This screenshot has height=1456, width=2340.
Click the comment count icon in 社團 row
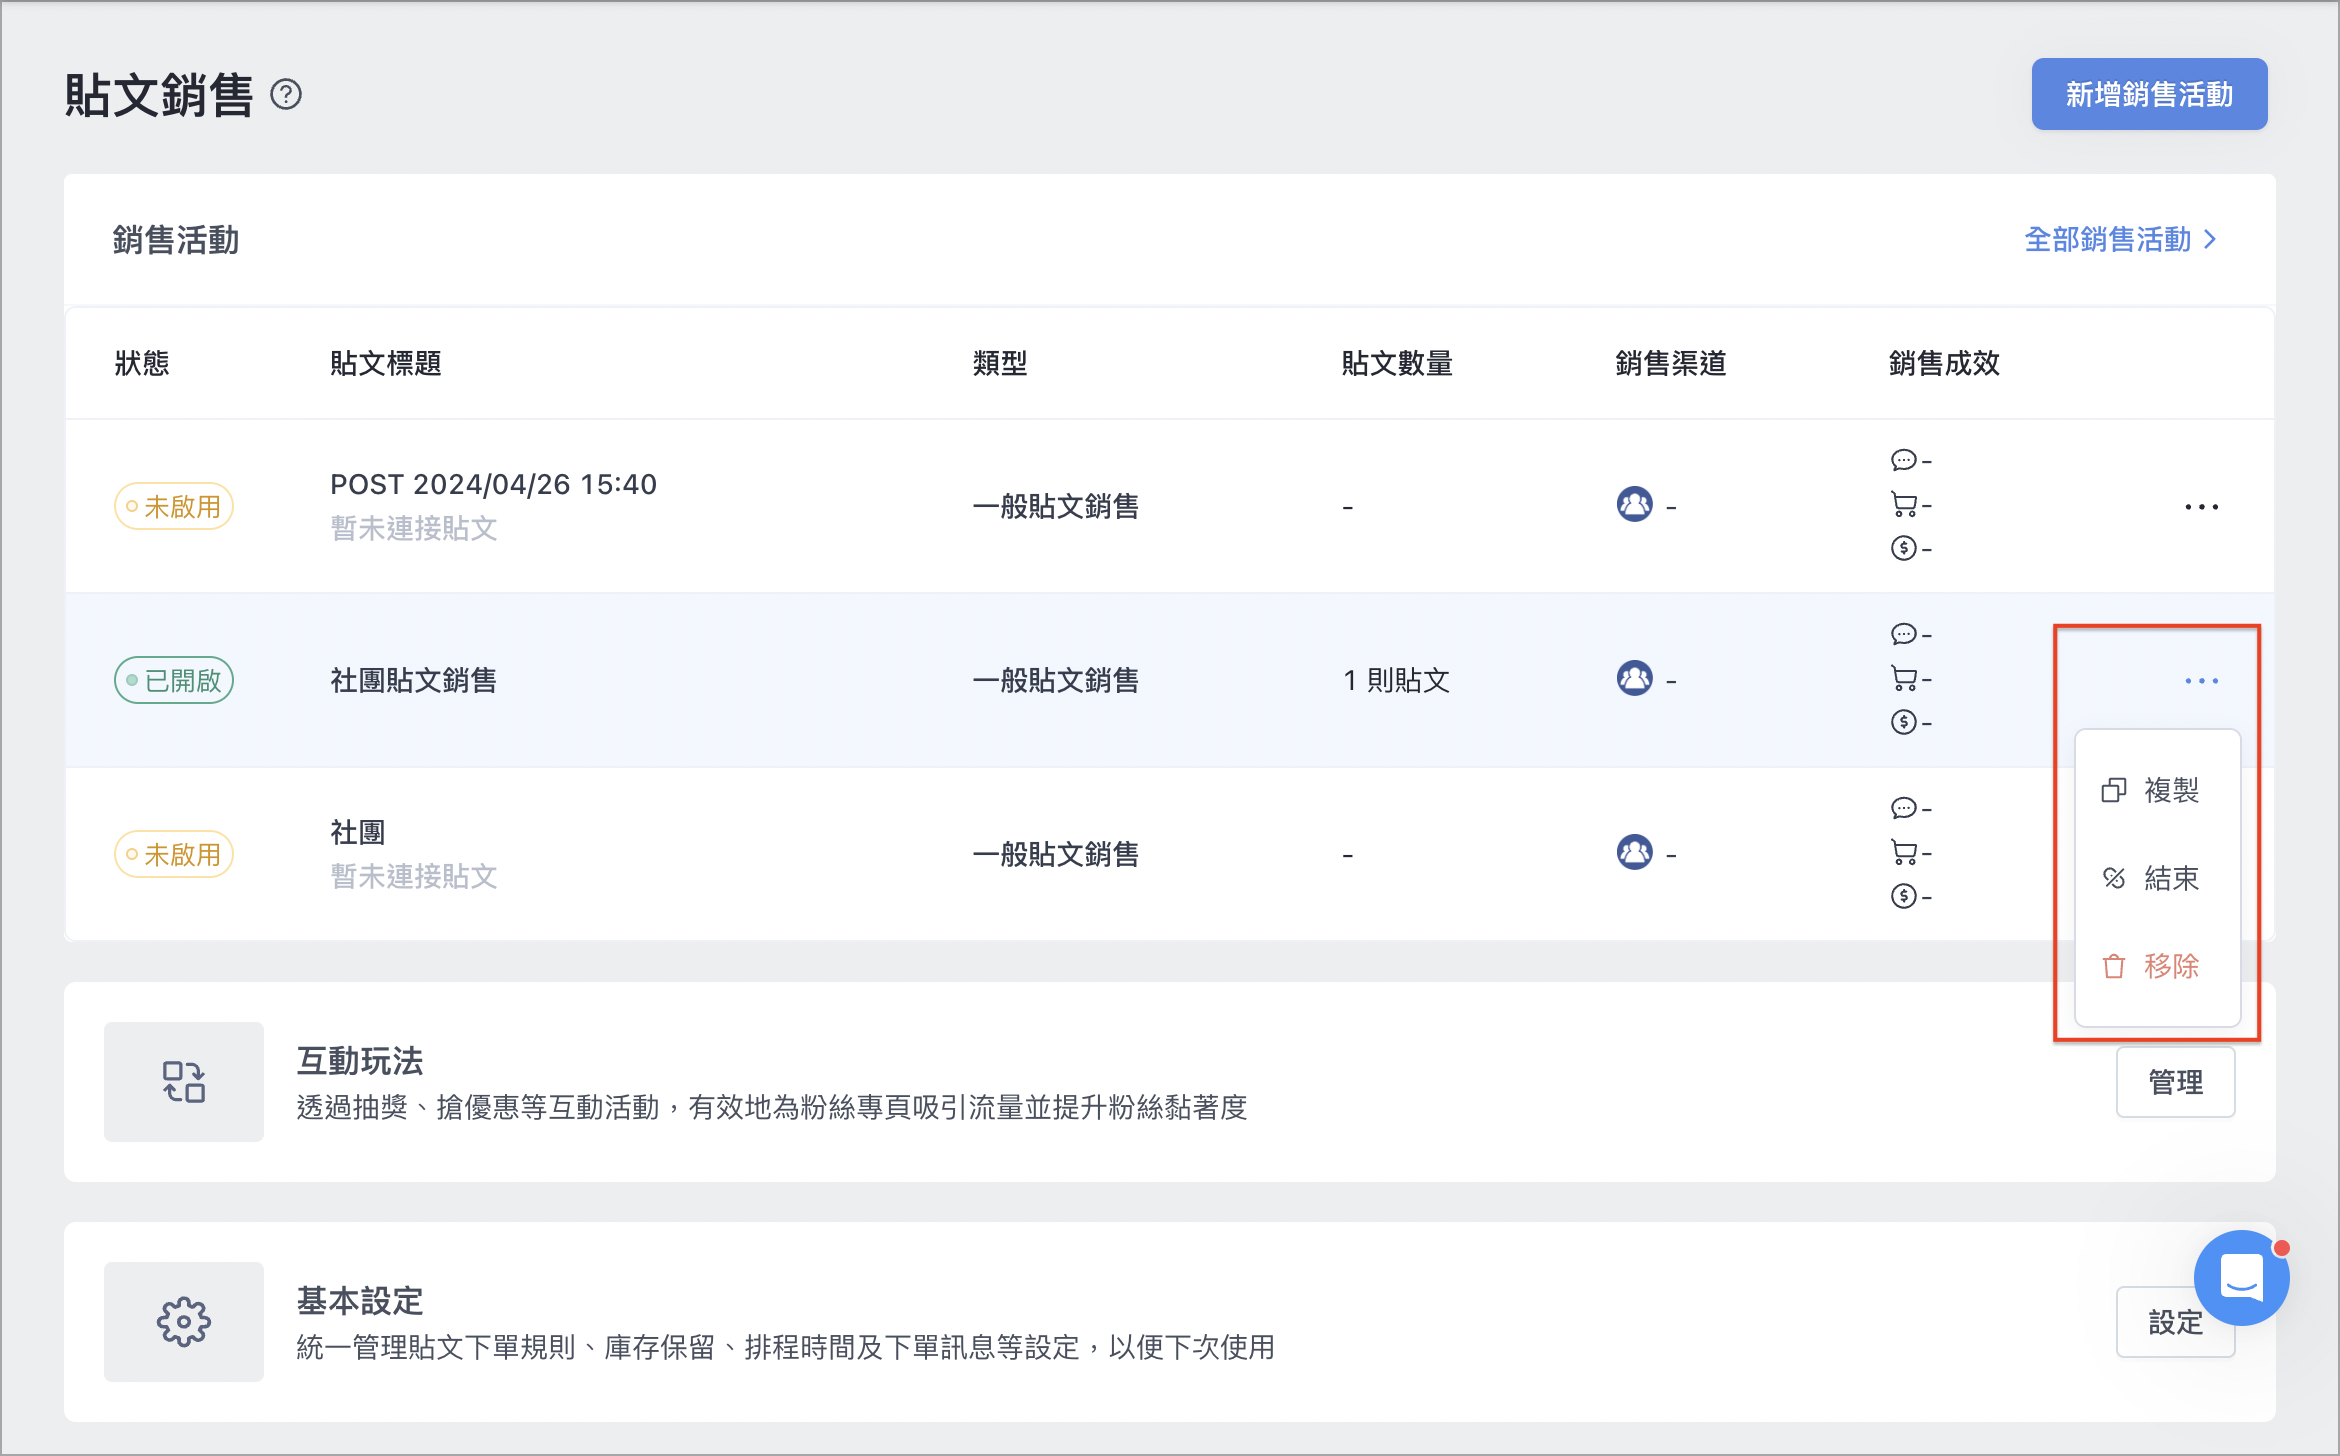[x=1903, y=808]
